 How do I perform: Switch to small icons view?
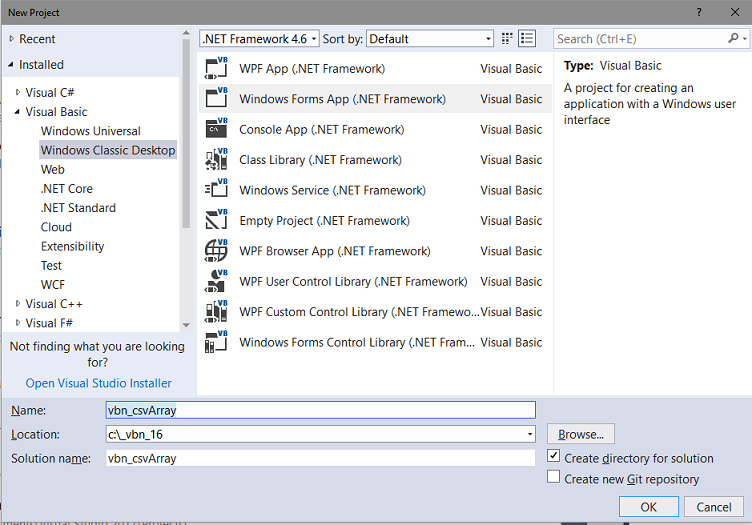(x=507, y=39)
